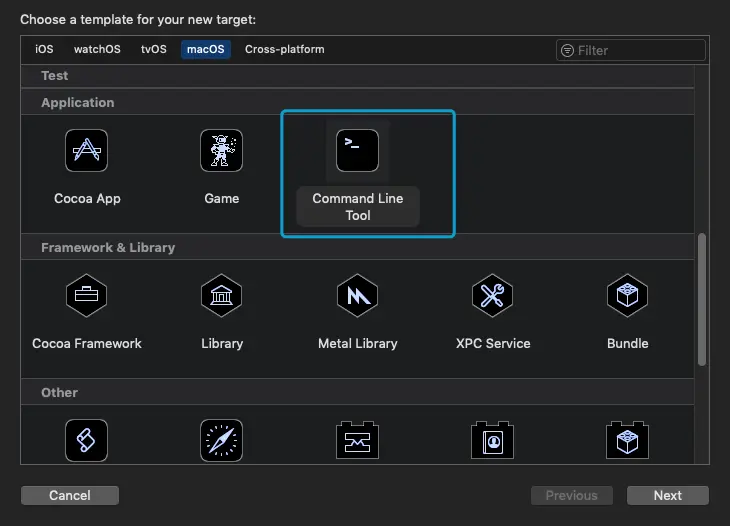Switch to the iOS tab
Viewport: 730px width, 526px height.
[44, 49]
